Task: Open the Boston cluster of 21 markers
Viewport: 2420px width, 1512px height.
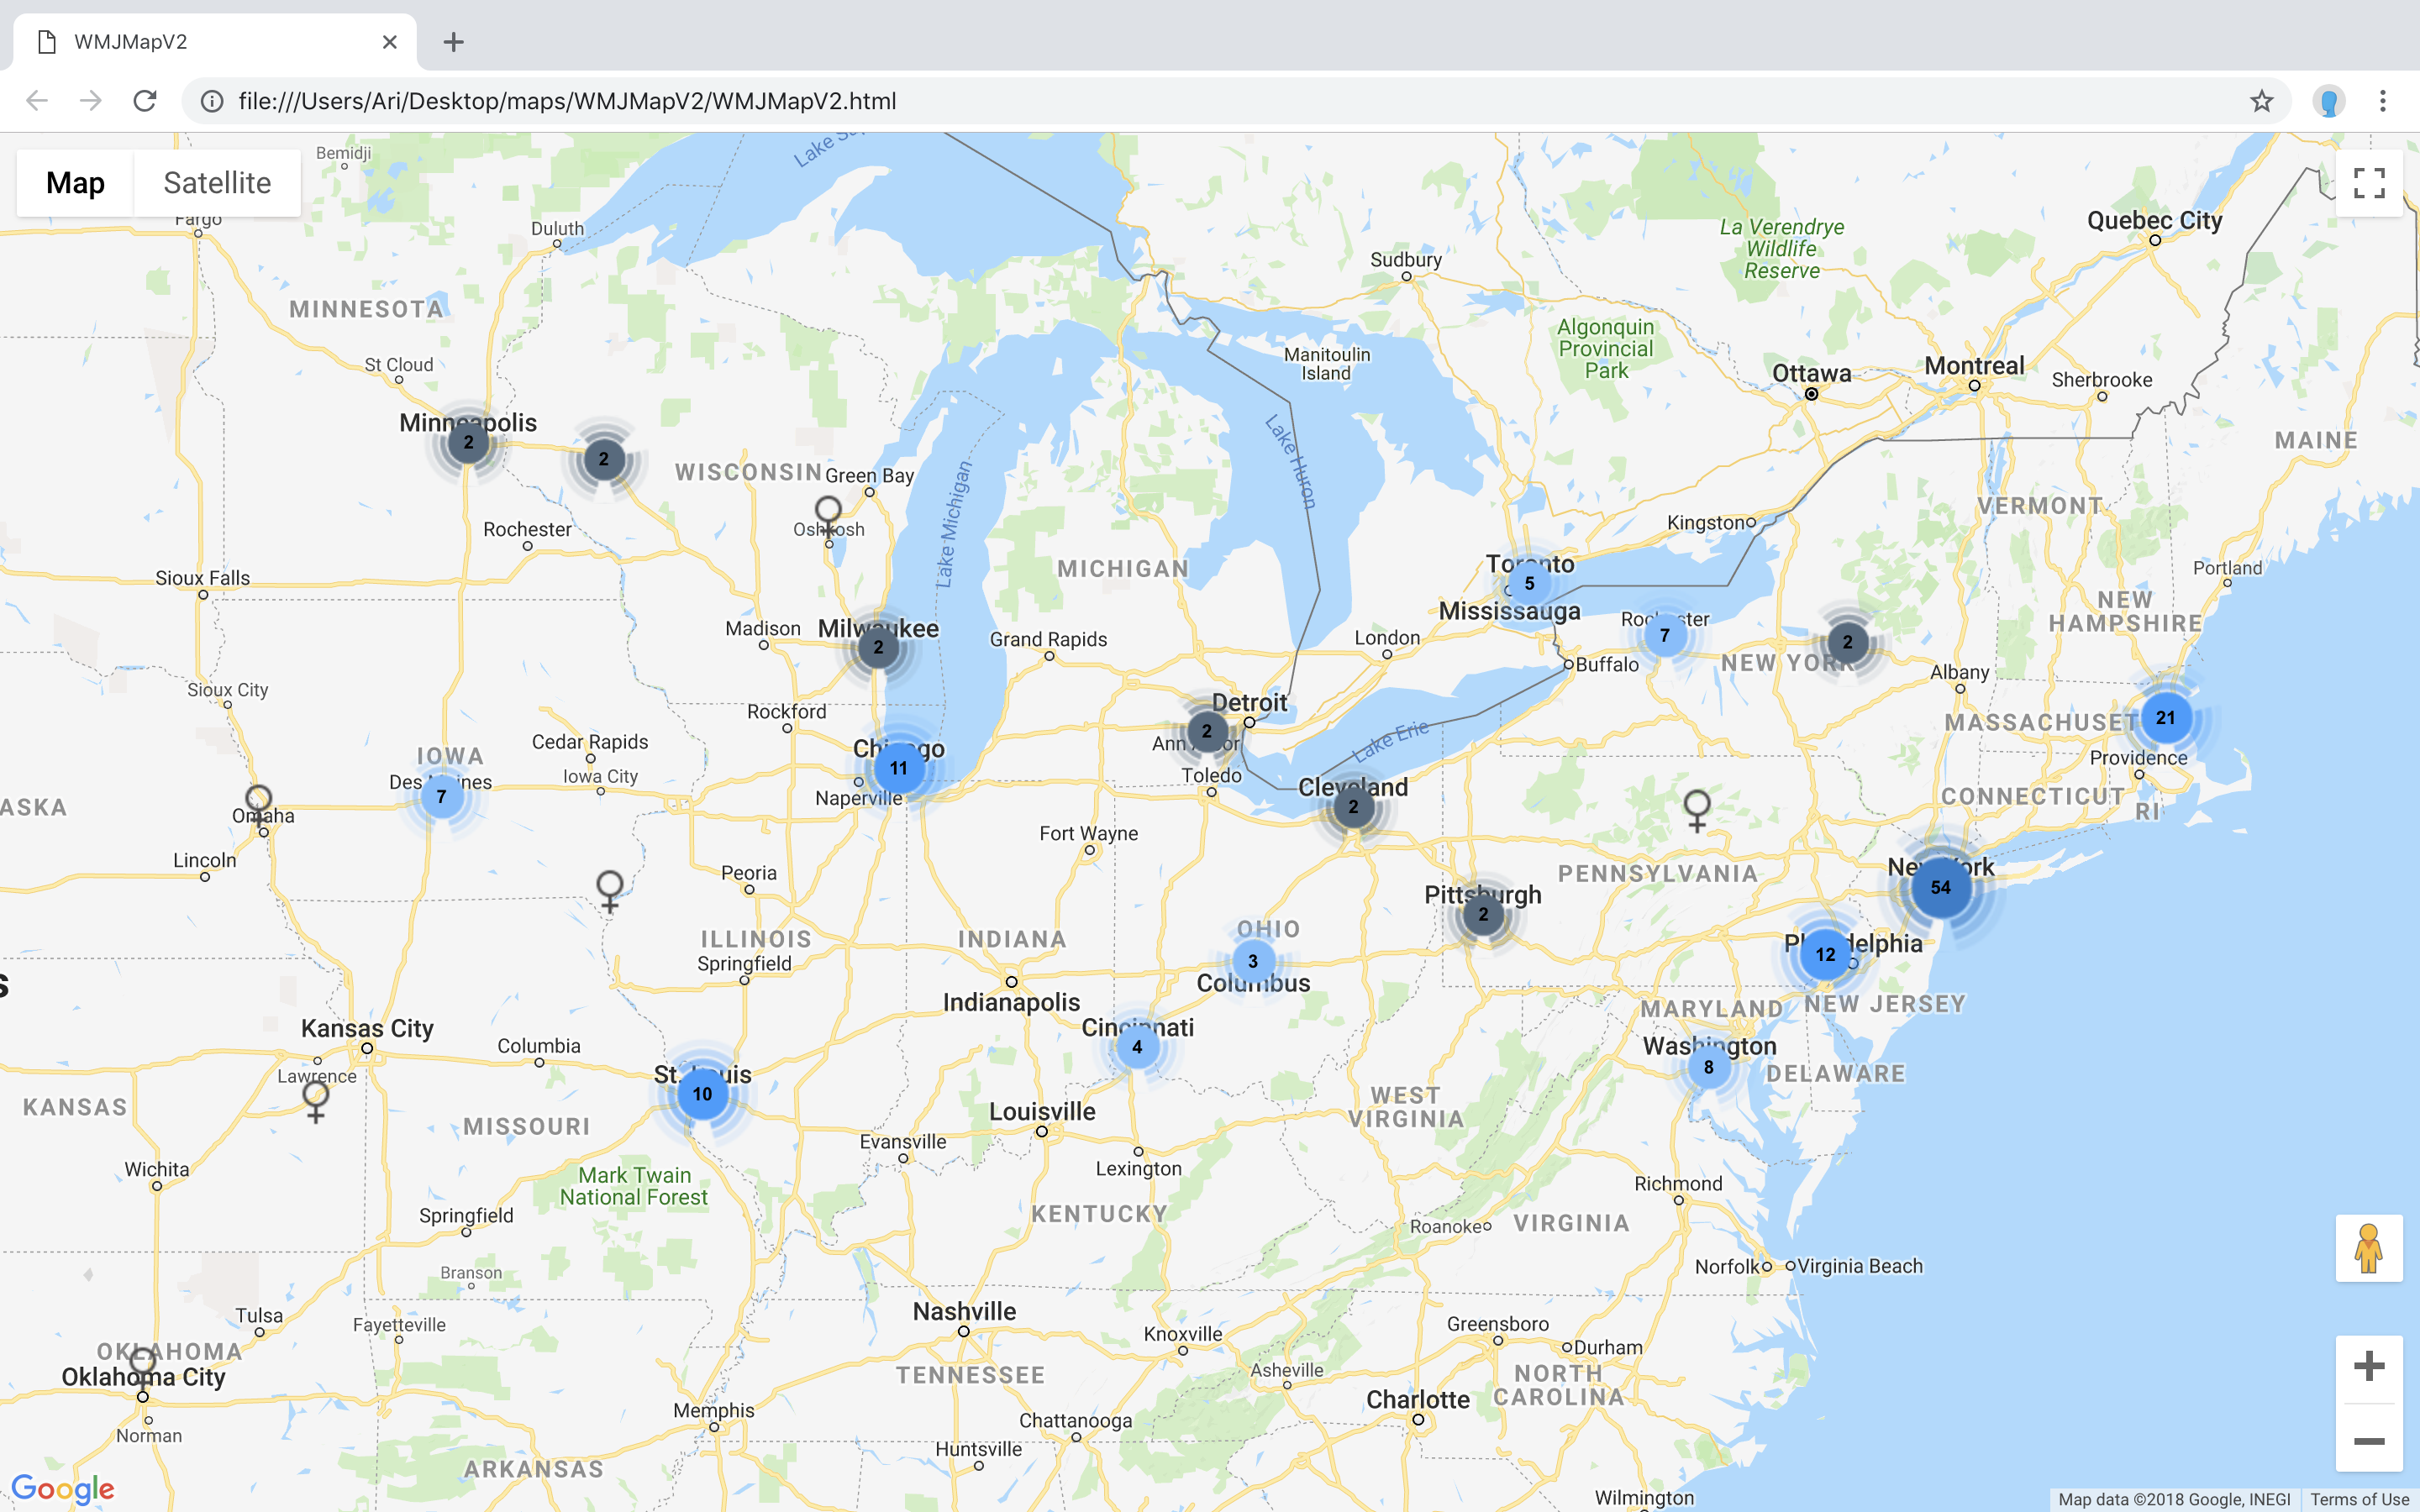Action: click(2166, 718)
